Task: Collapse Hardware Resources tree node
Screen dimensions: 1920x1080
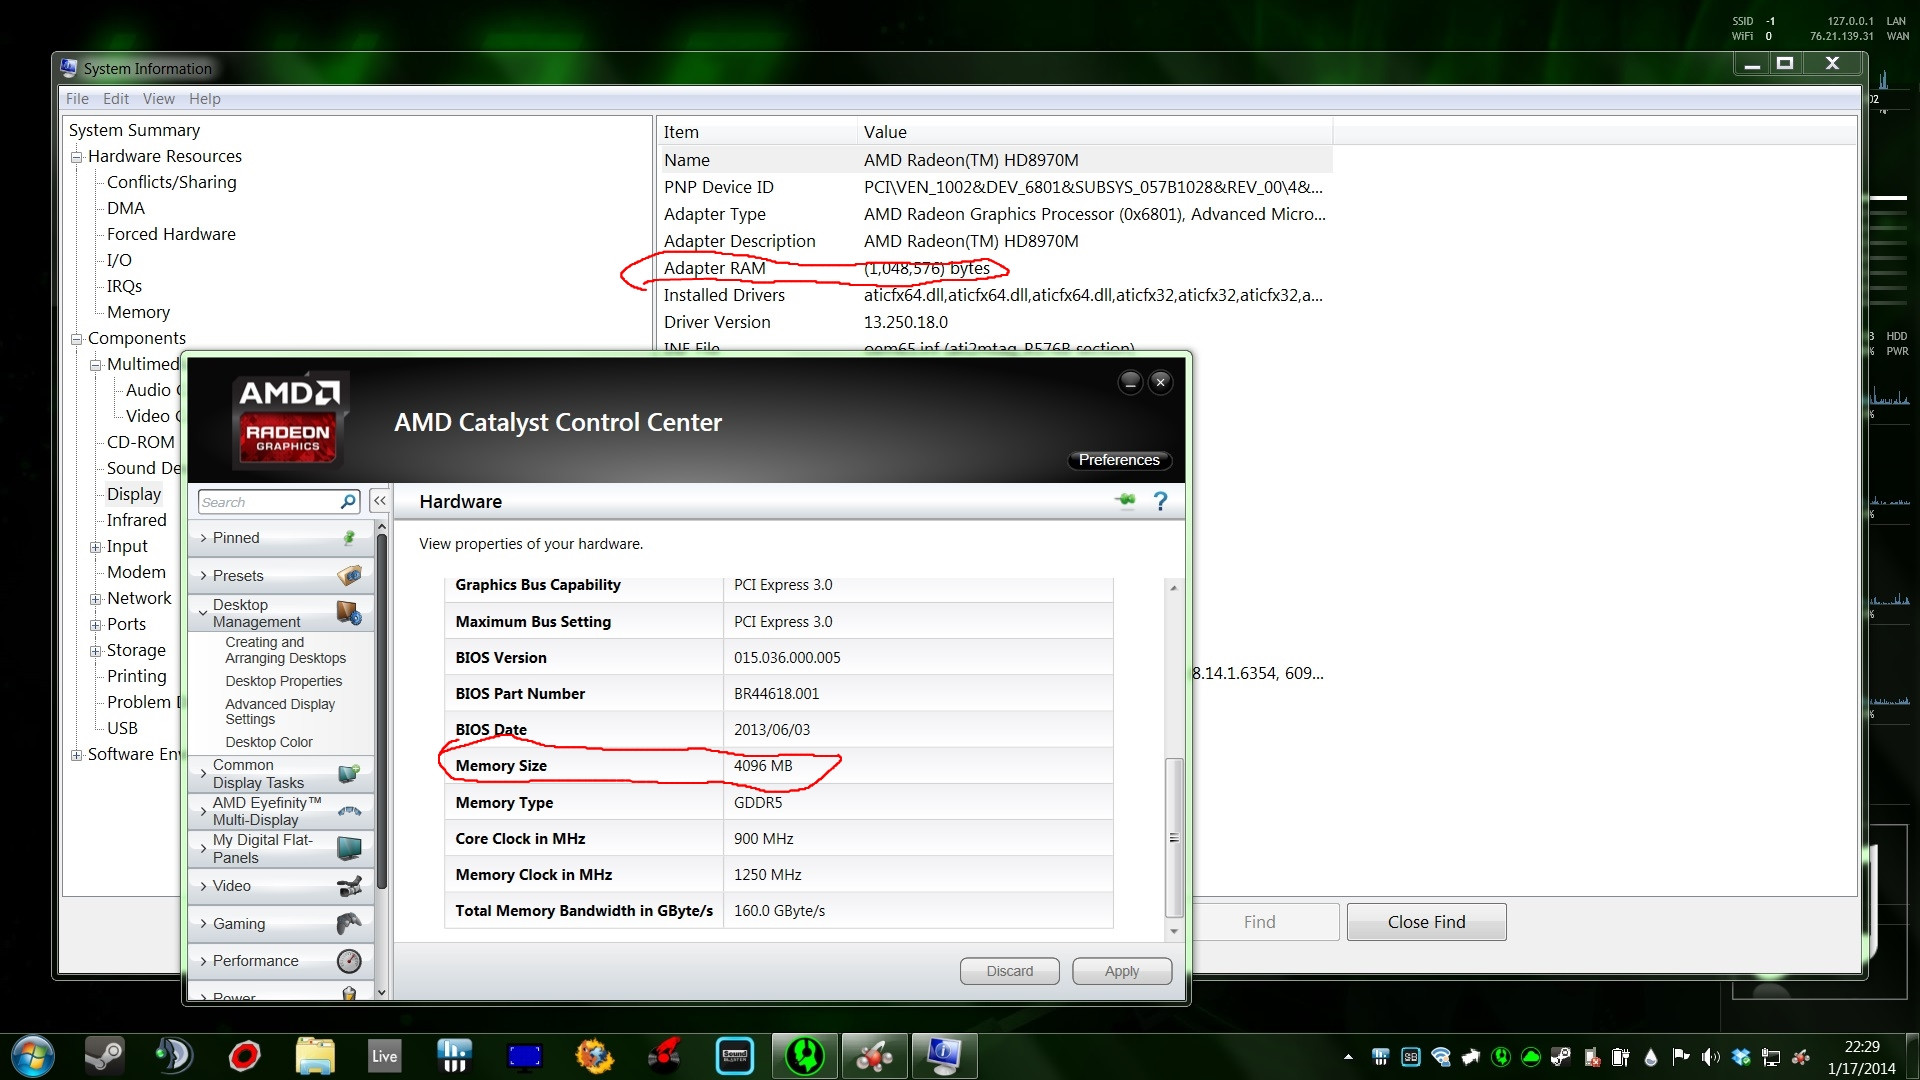Action: click(76, 157)
